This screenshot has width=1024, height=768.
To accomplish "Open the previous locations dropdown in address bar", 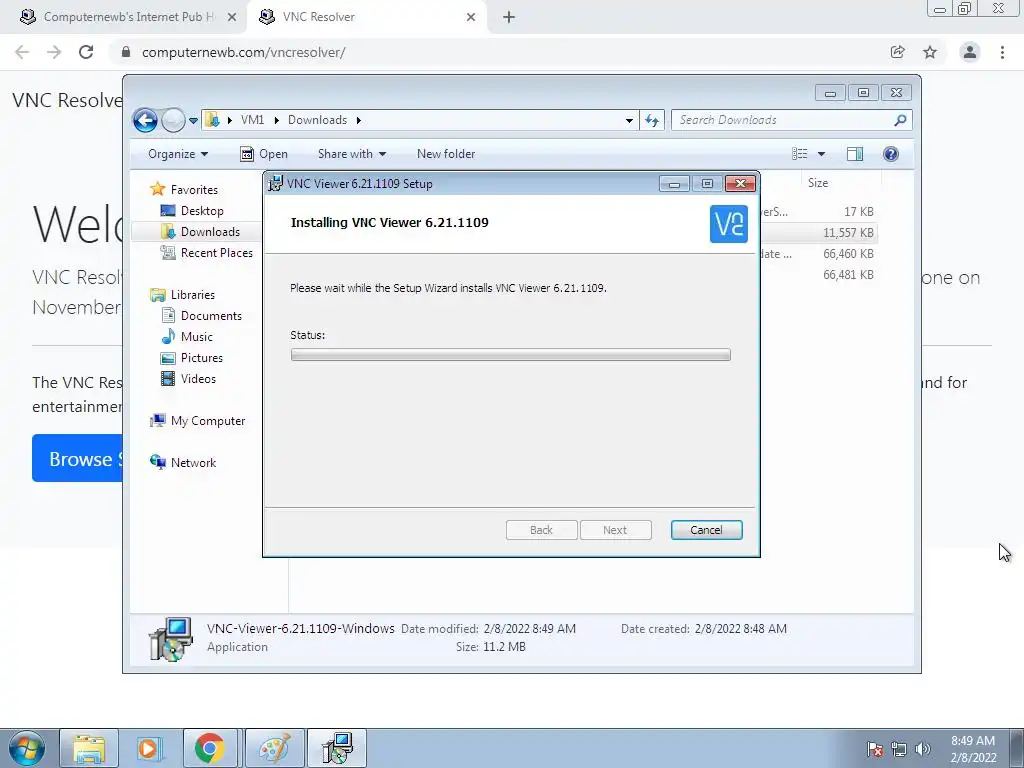I will pos(629,121).
